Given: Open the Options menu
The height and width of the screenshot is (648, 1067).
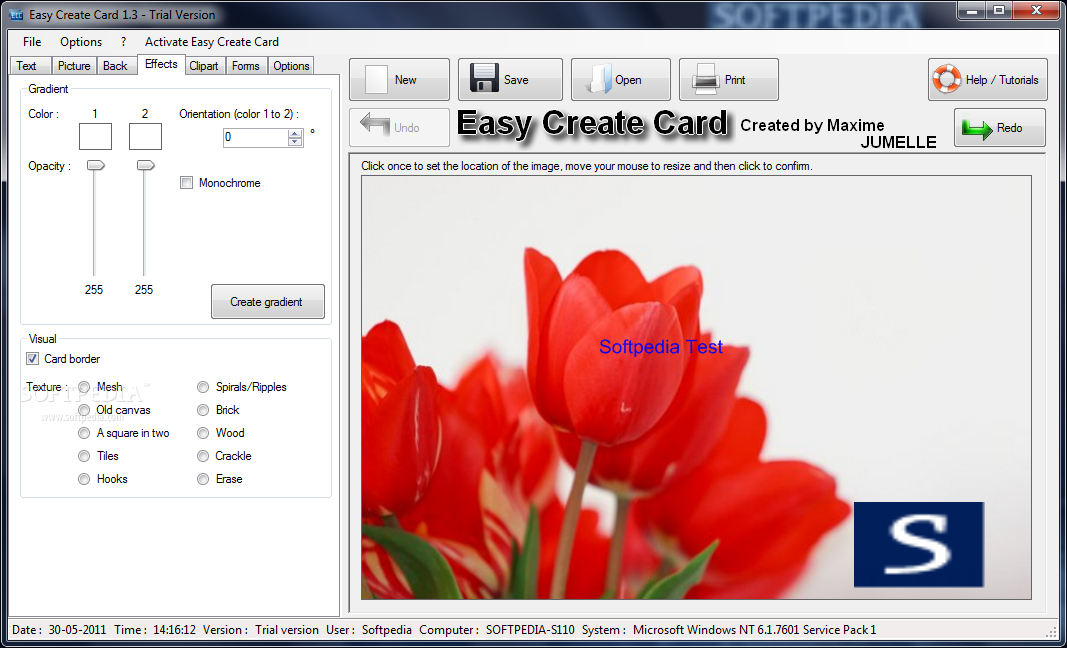Looking at the screenshot, I should click(81, 42).
